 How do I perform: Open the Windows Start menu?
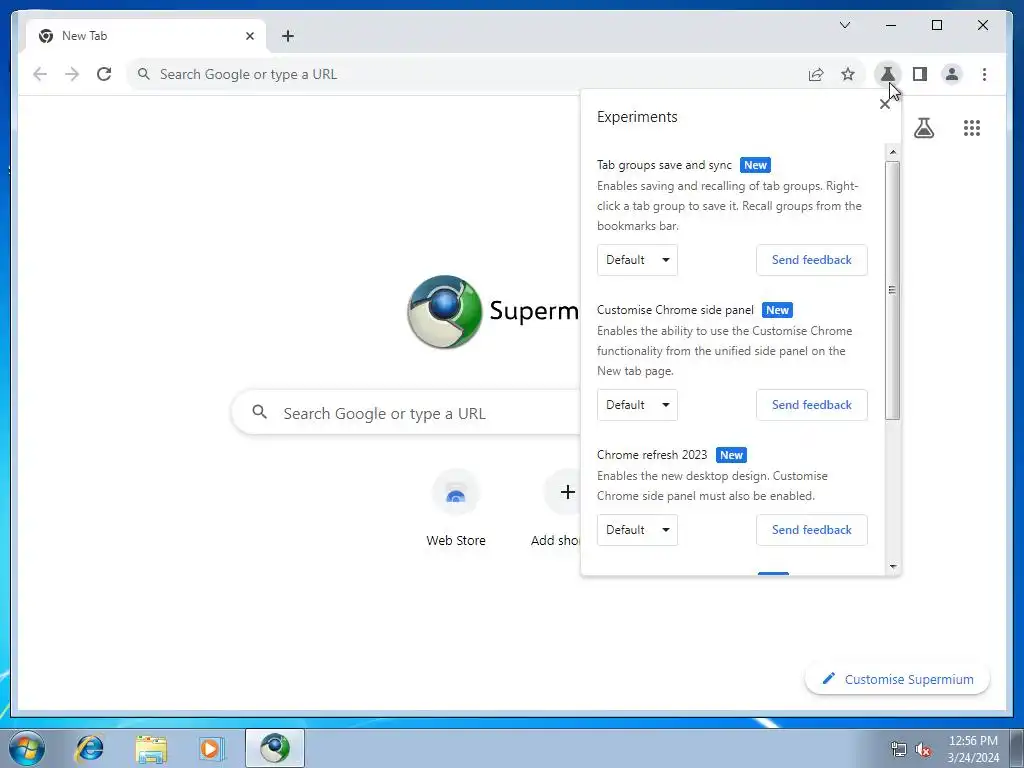(27, 748)
